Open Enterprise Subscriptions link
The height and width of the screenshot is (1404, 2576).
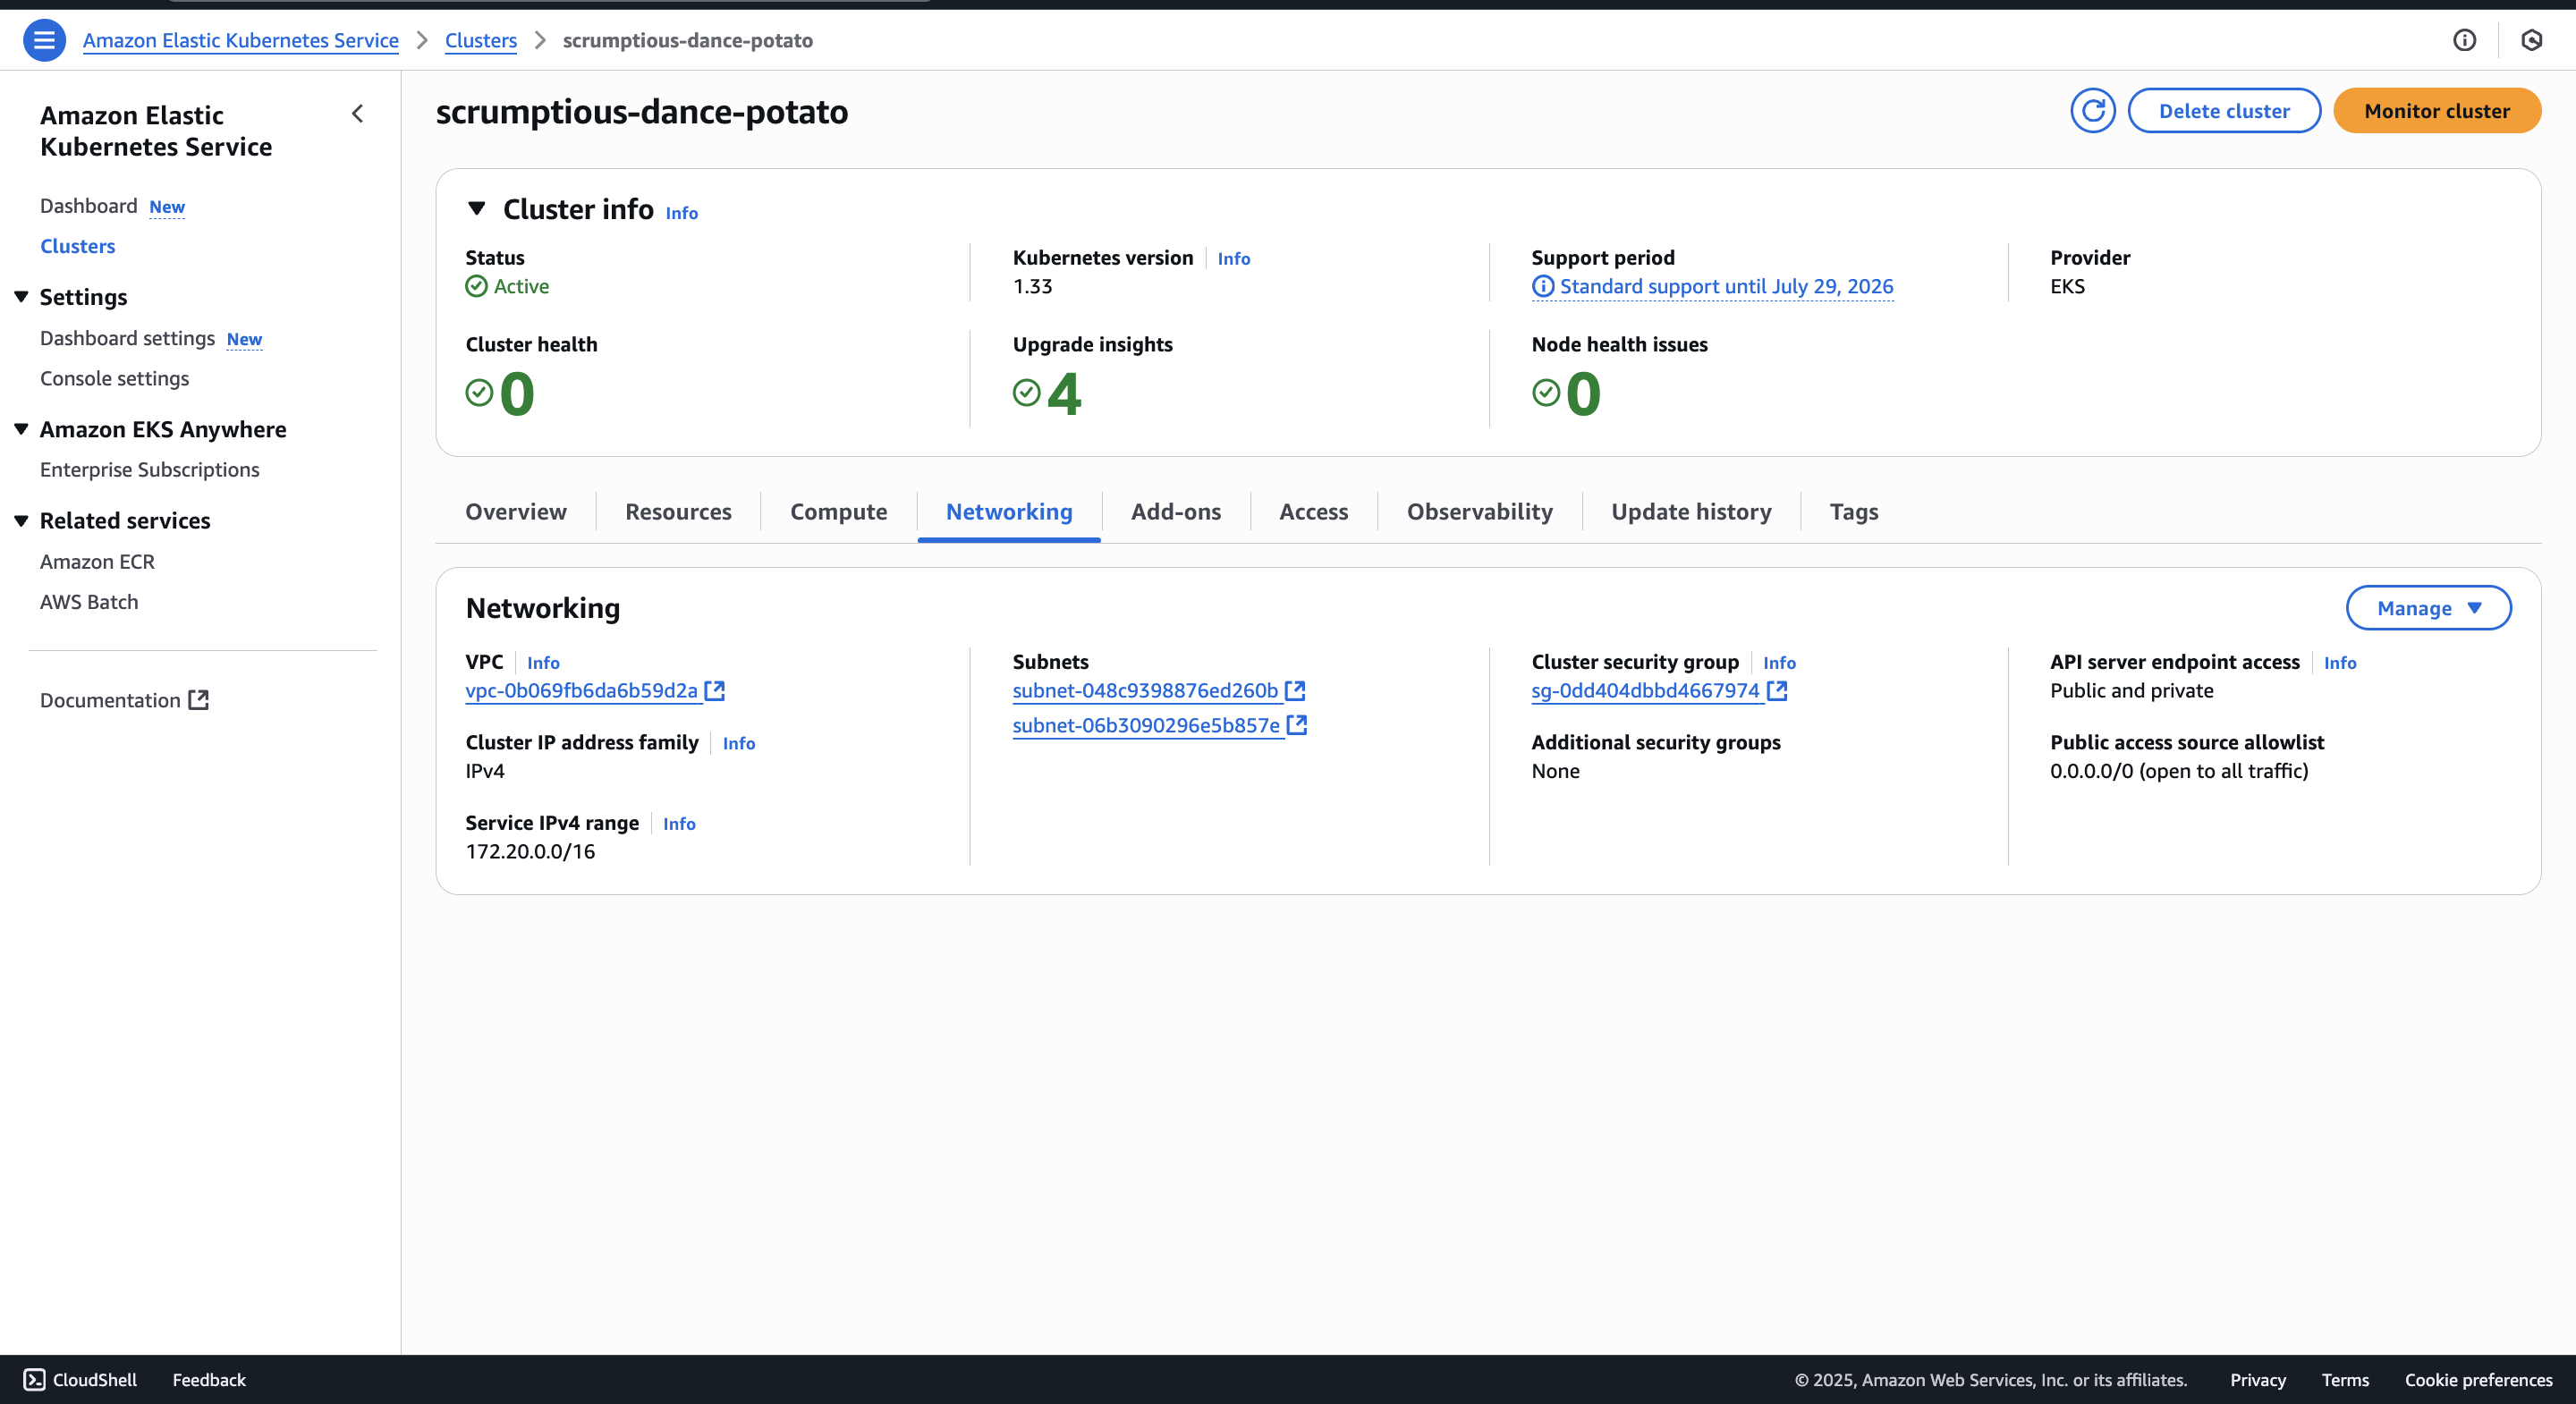pos(149,469)
